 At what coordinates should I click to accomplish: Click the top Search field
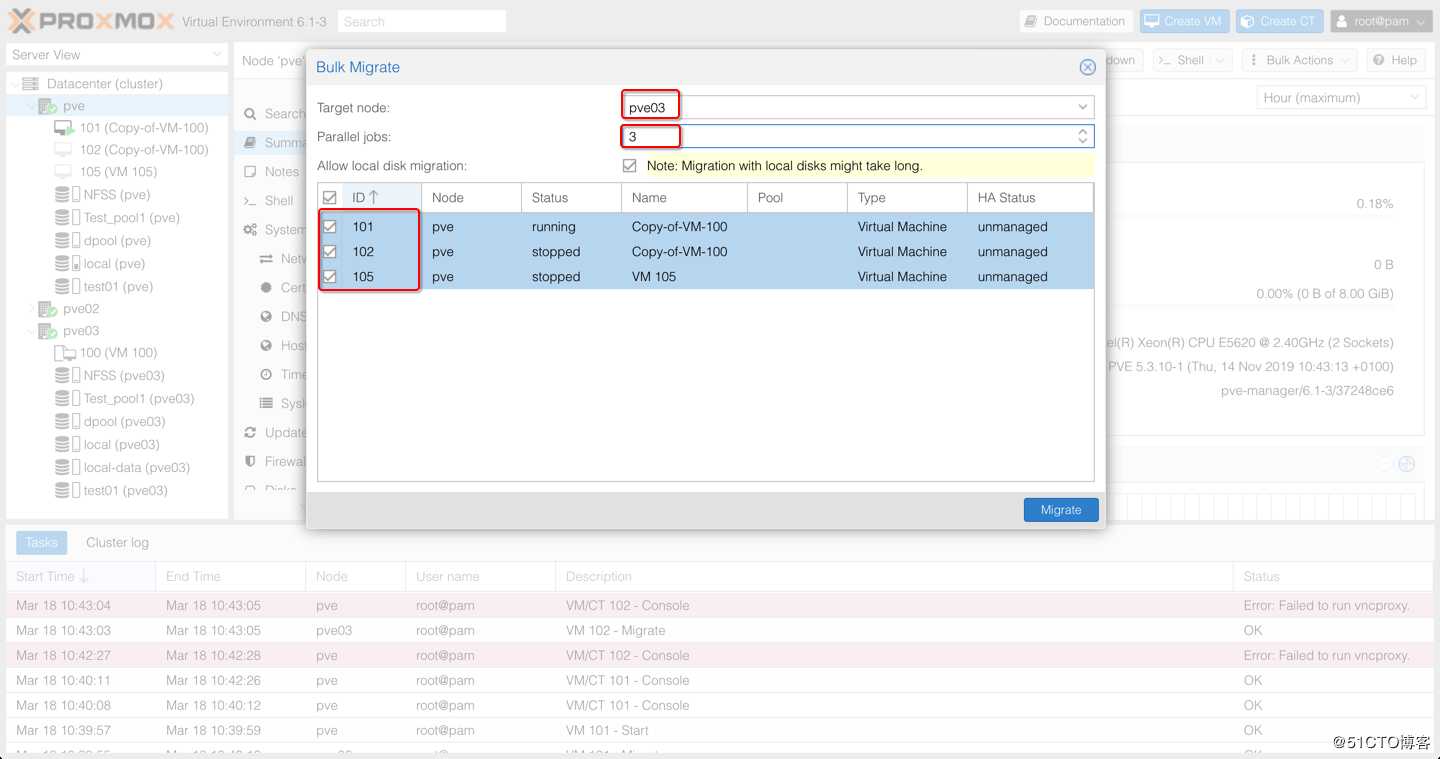click(x=421, y=21)
